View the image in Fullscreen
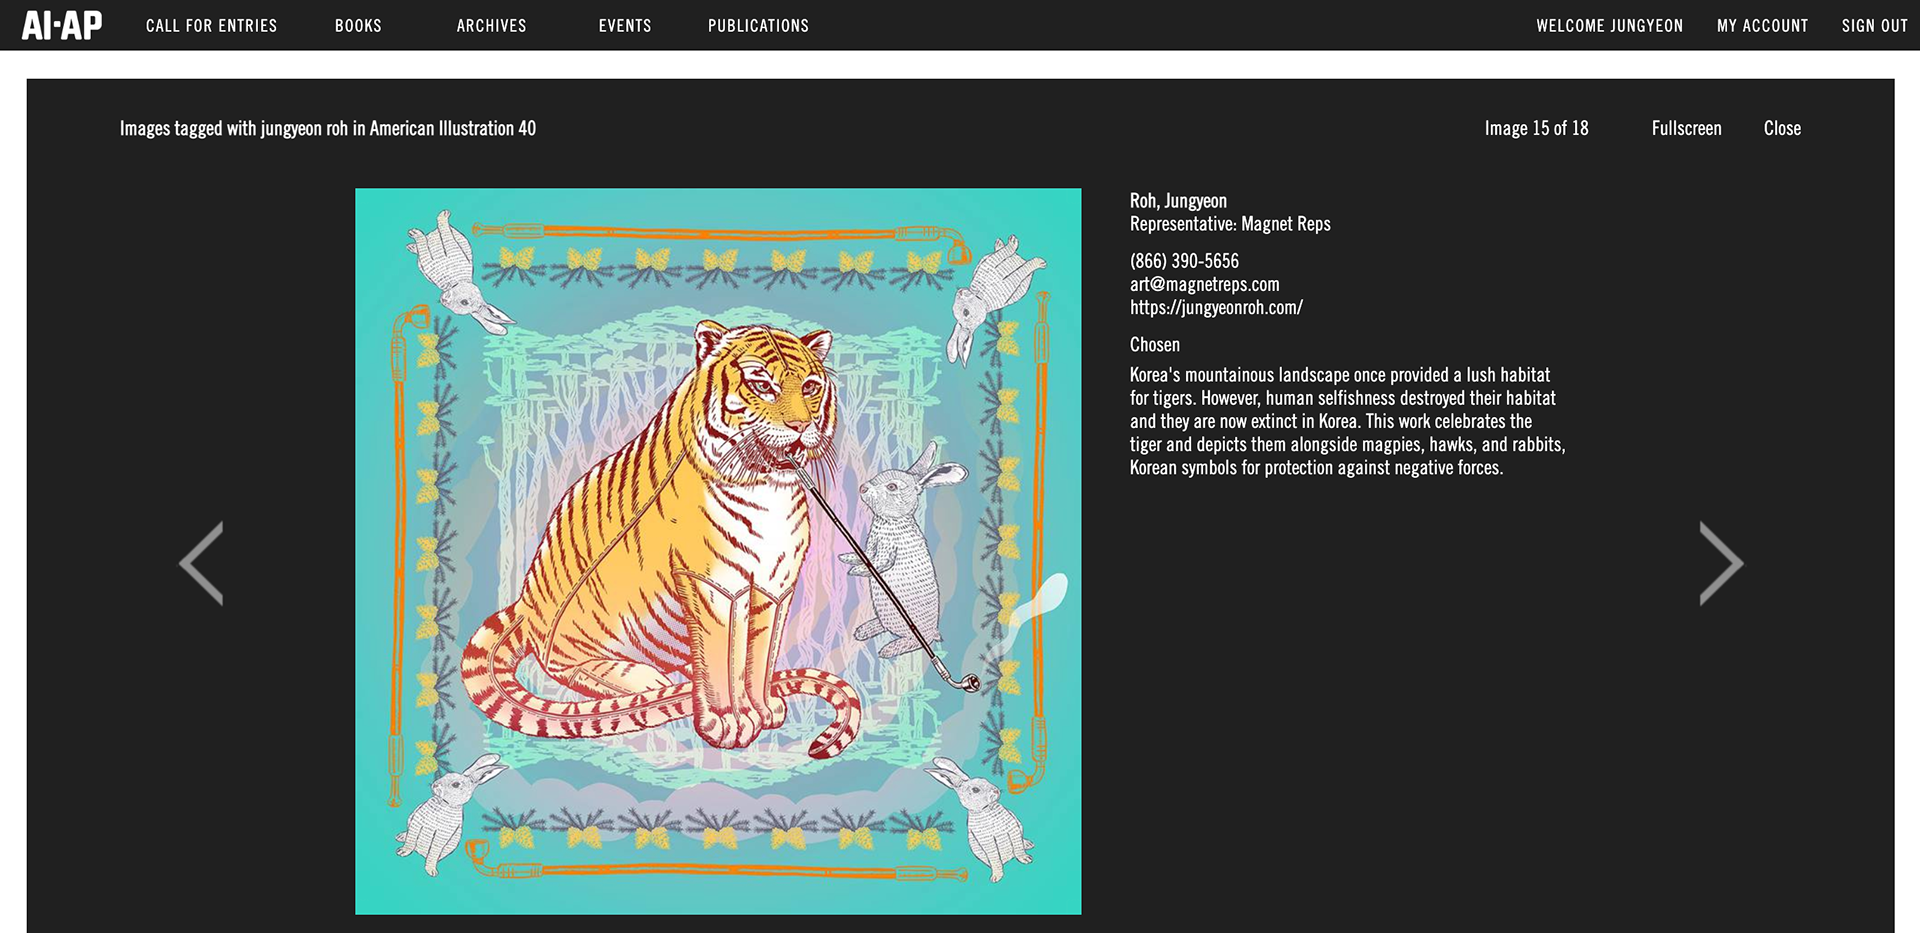The height and width of the screenshot is (933, 1920). [1687, 128]
